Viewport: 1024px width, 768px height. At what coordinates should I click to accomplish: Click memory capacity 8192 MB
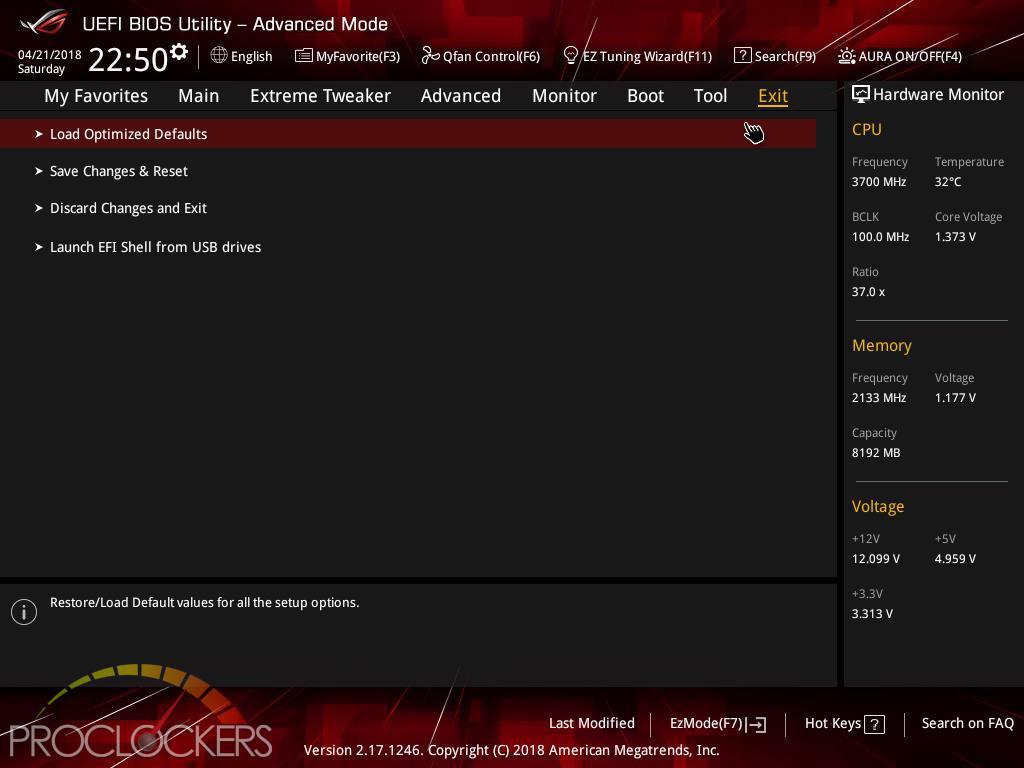tap(876, 453)
